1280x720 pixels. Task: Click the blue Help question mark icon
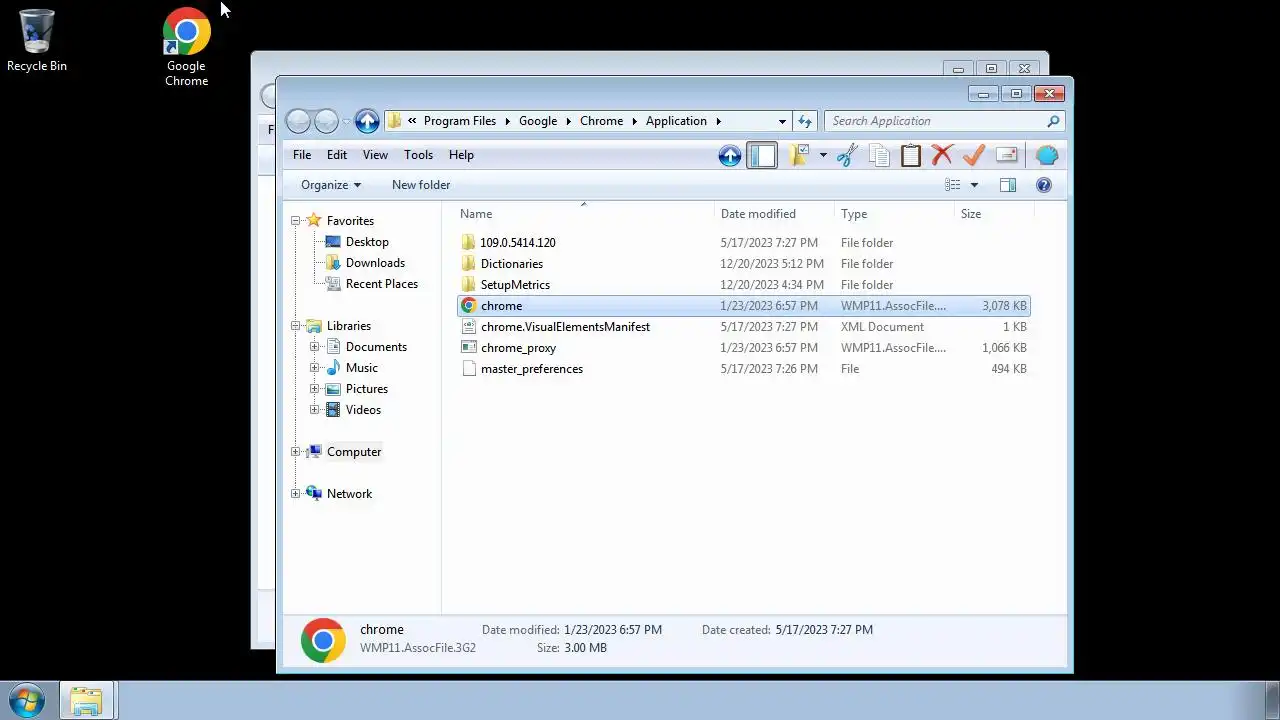(1044, 185)
